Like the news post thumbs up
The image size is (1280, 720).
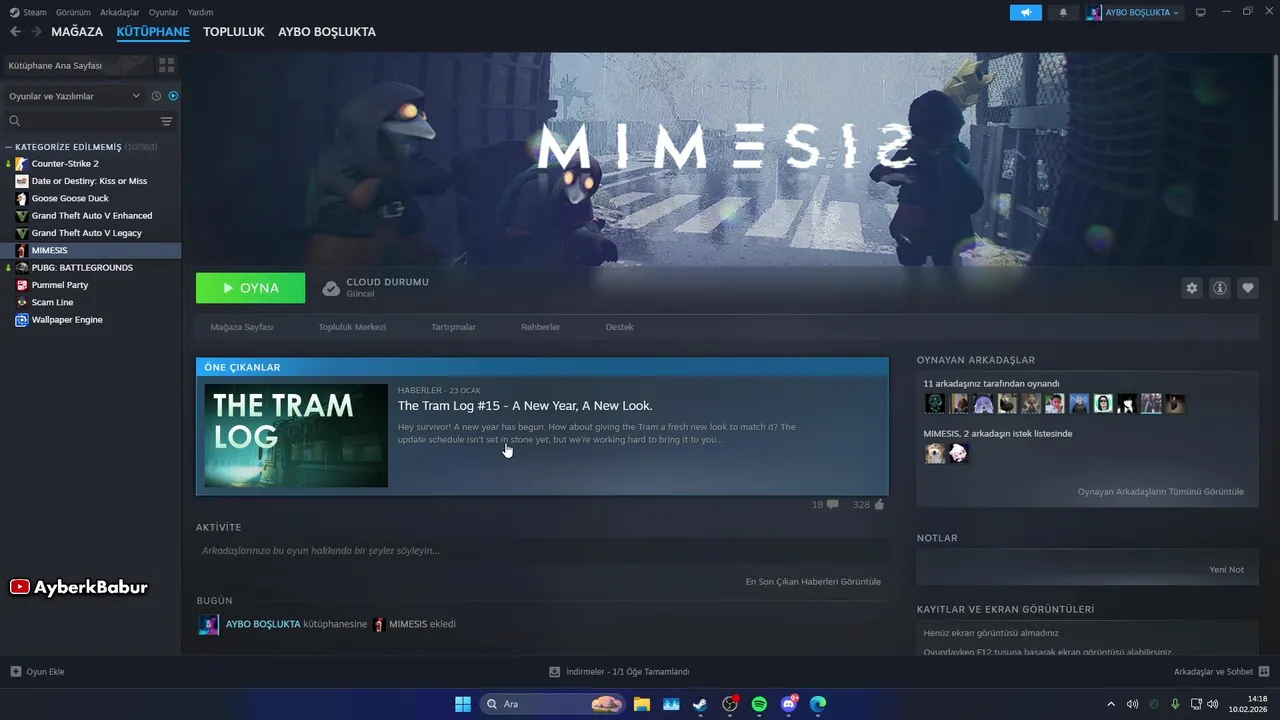[879, 505]
